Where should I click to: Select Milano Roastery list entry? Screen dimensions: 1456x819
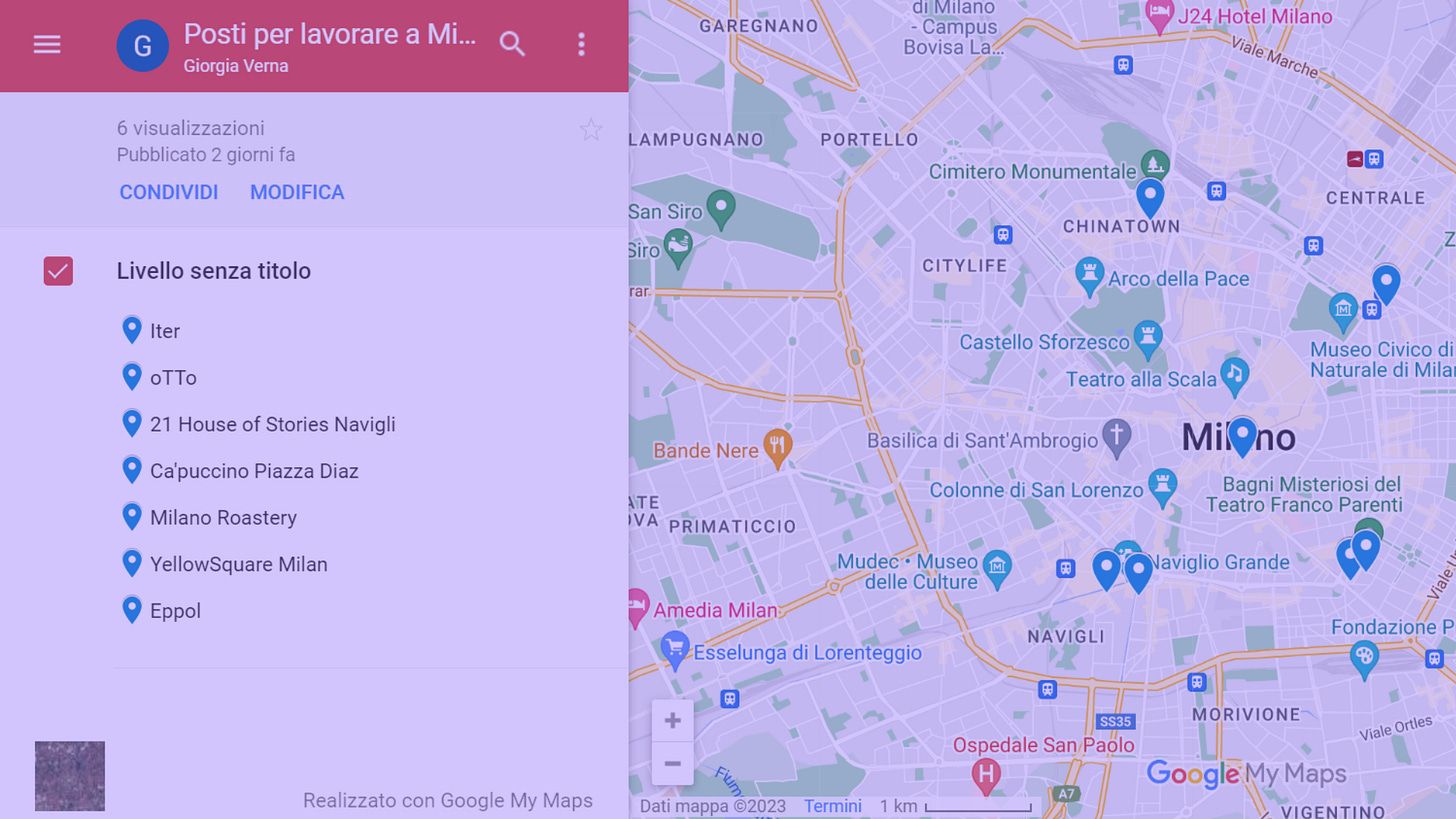pyautogui.click(x=223, y=518)
